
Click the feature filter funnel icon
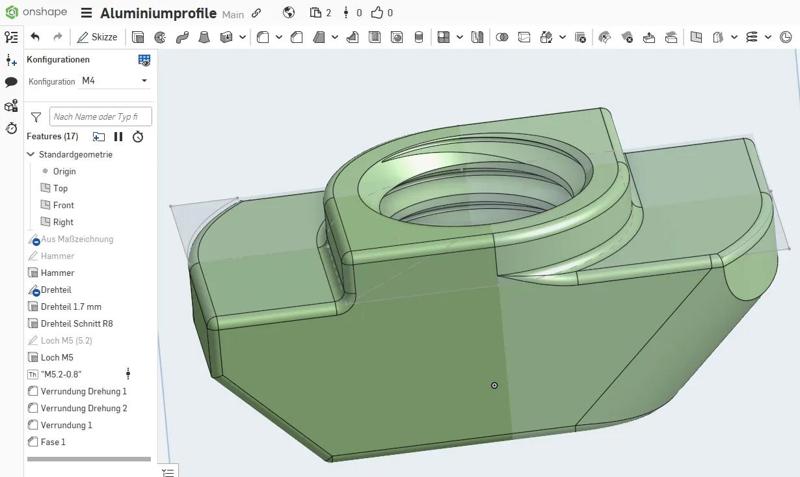[x=36, y=117]
